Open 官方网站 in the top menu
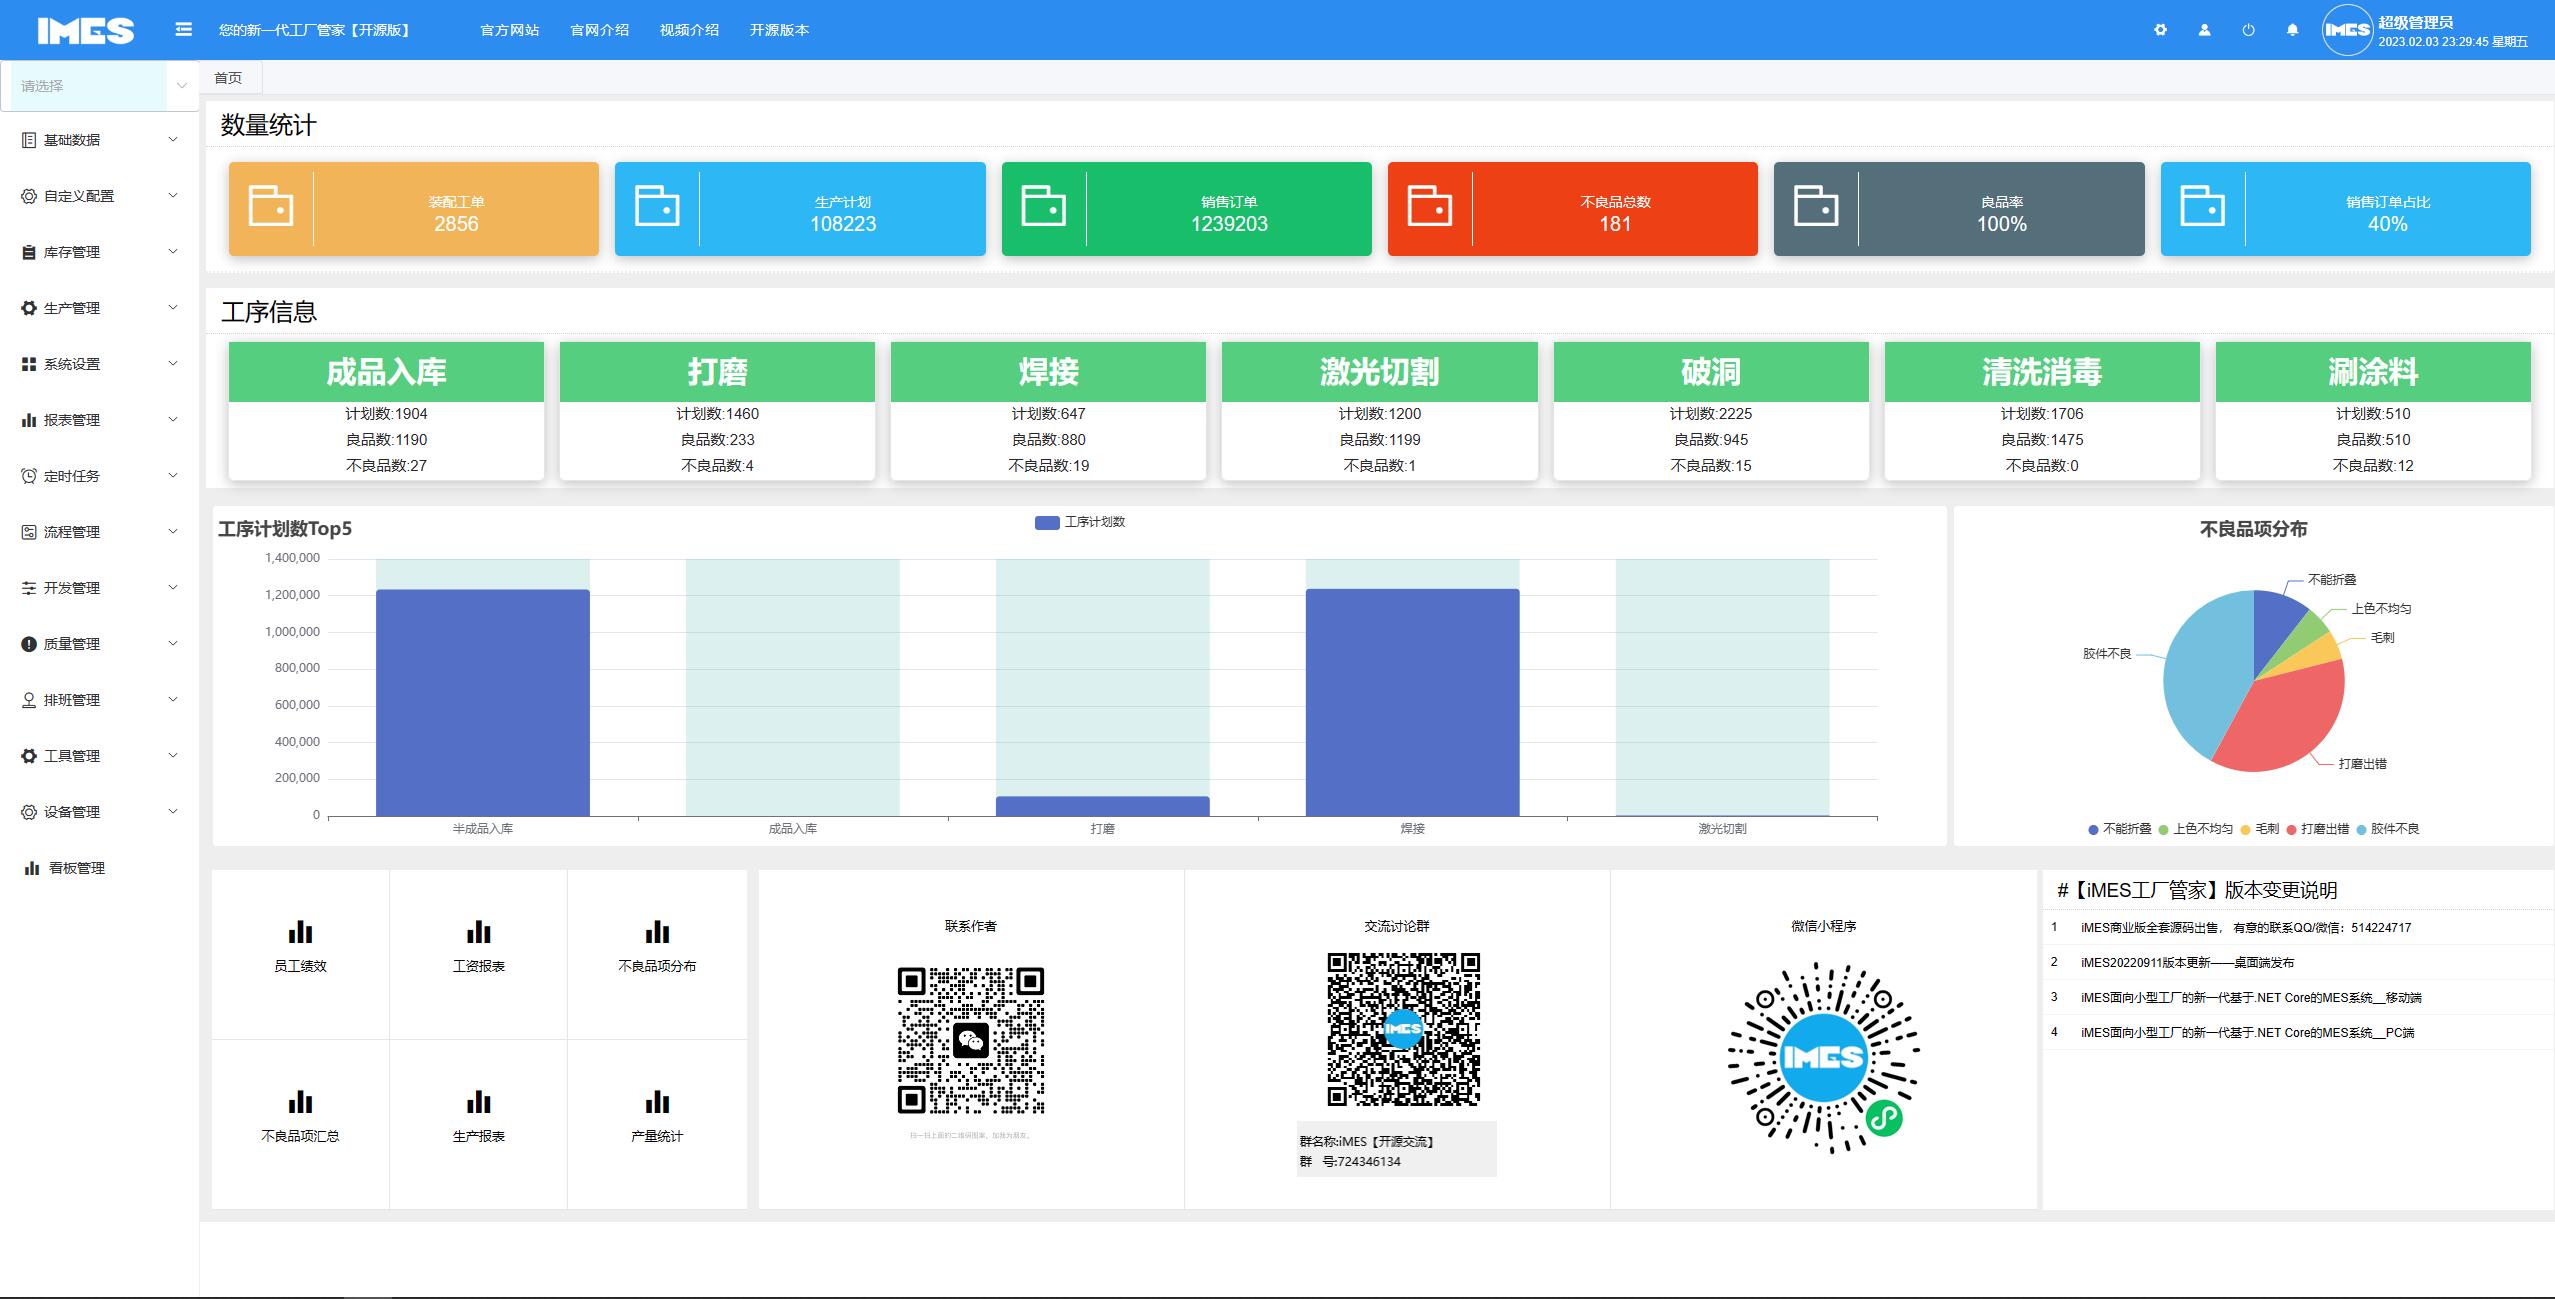2555x1299 pixels. (x=509, y=30)
